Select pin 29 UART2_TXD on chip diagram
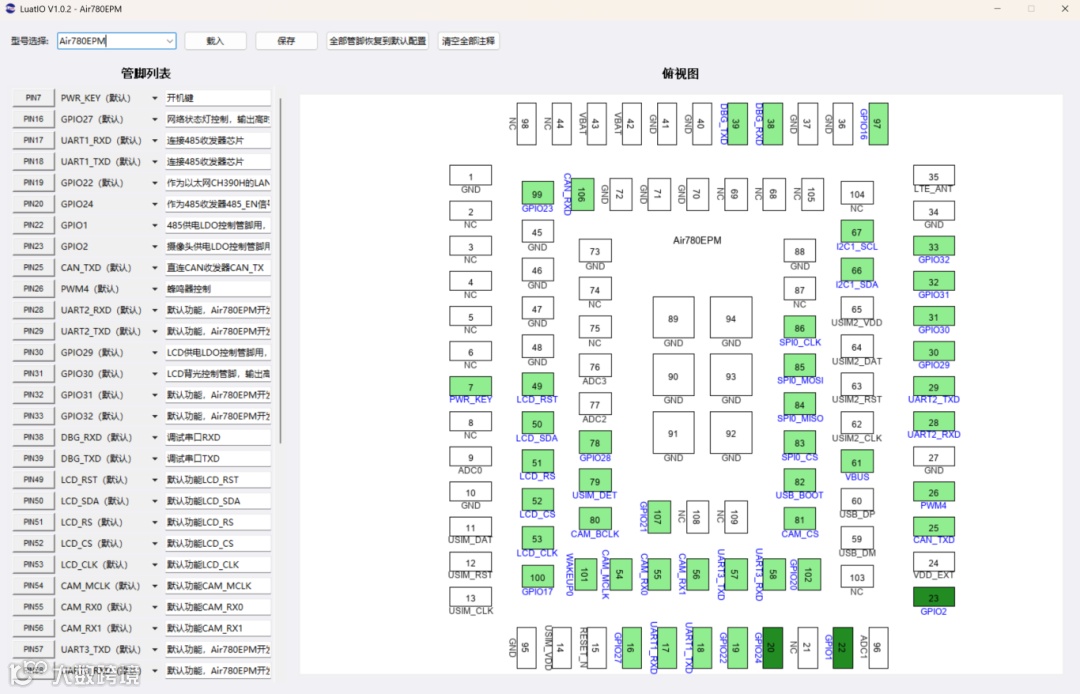Image resolution: width=1080 pixels, height=694 pixels. click(933, 387)
